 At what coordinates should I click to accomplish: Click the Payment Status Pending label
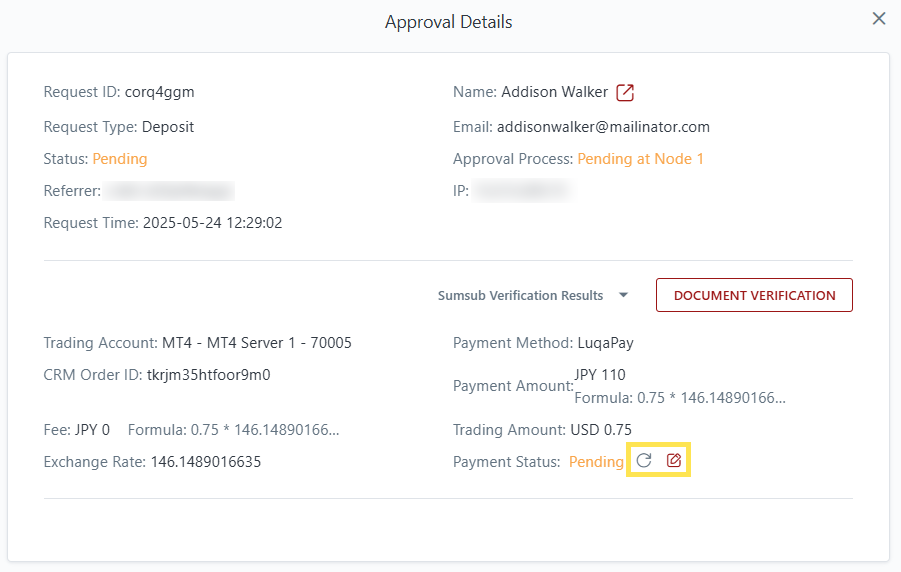(596, 462)
